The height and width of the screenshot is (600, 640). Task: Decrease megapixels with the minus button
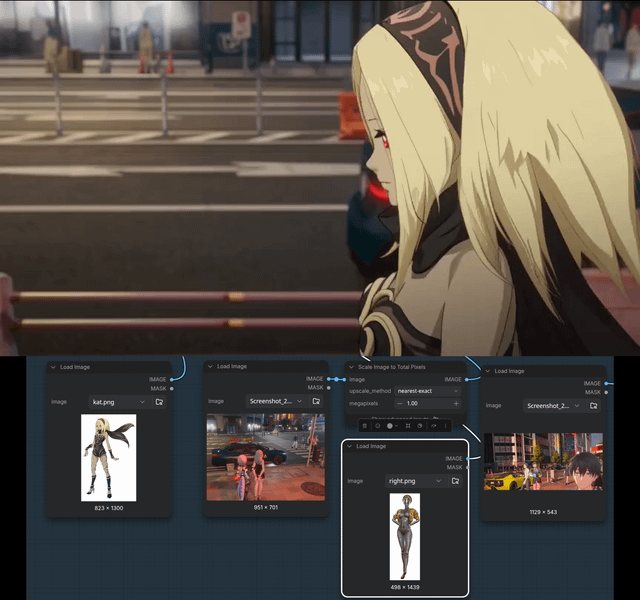click(x=400, y=403)
